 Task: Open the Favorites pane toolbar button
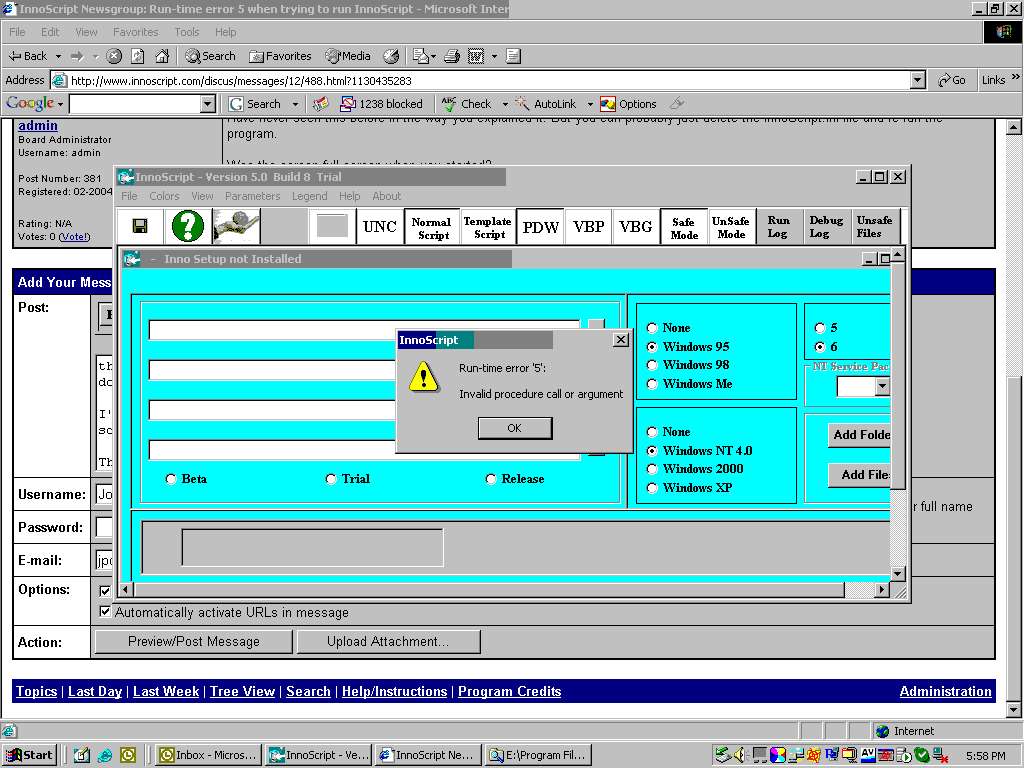pyautogui.click(x=280, y=56)
